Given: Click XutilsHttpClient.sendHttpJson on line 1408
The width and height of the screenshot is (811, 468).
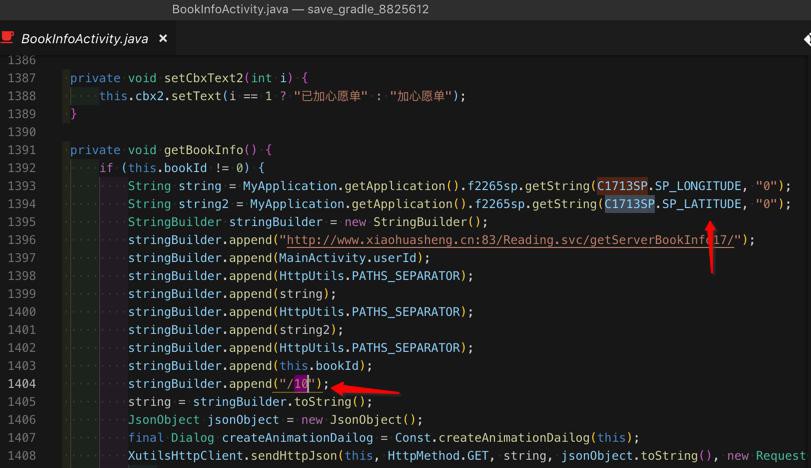Looking at the screenshot, I should [232, 456].
